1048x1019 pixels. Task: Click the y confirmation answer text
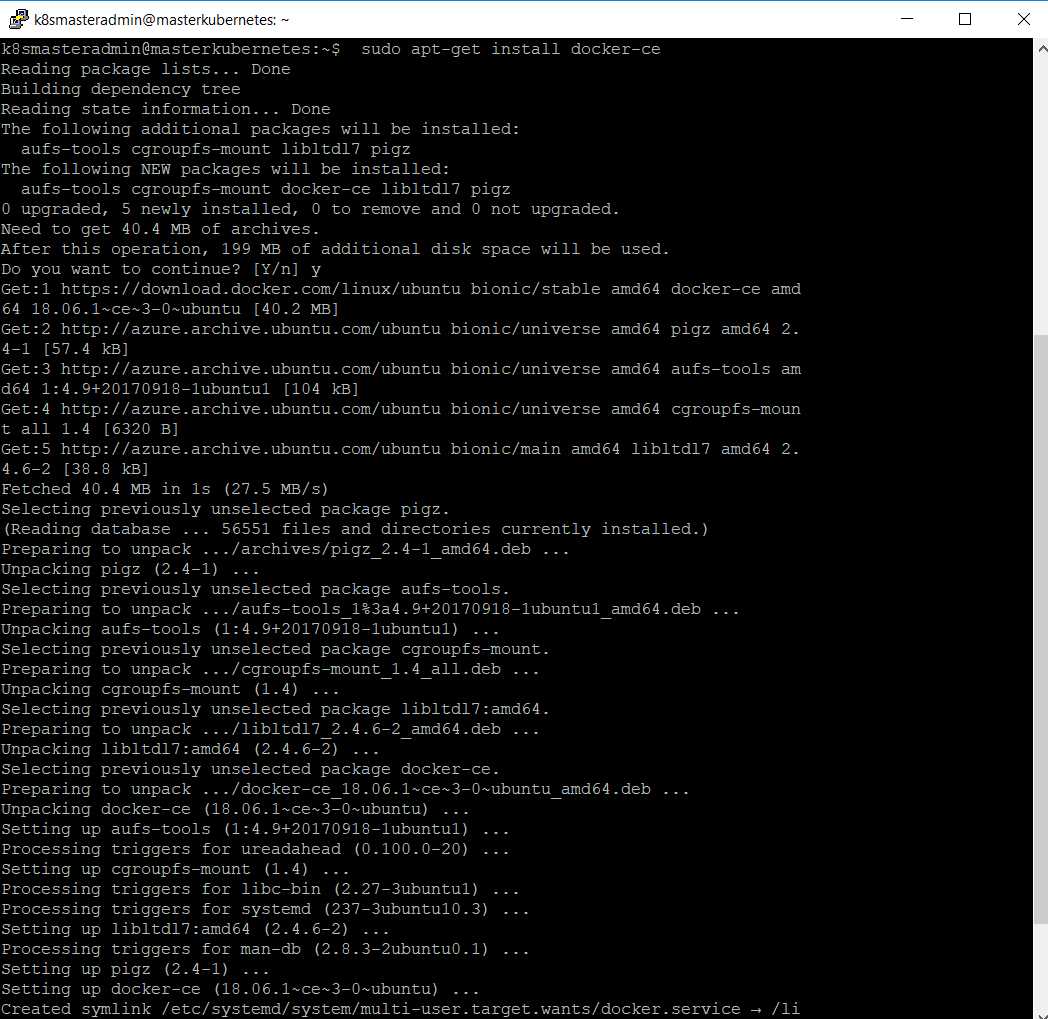pyautogui.click(x=316, y=268)
